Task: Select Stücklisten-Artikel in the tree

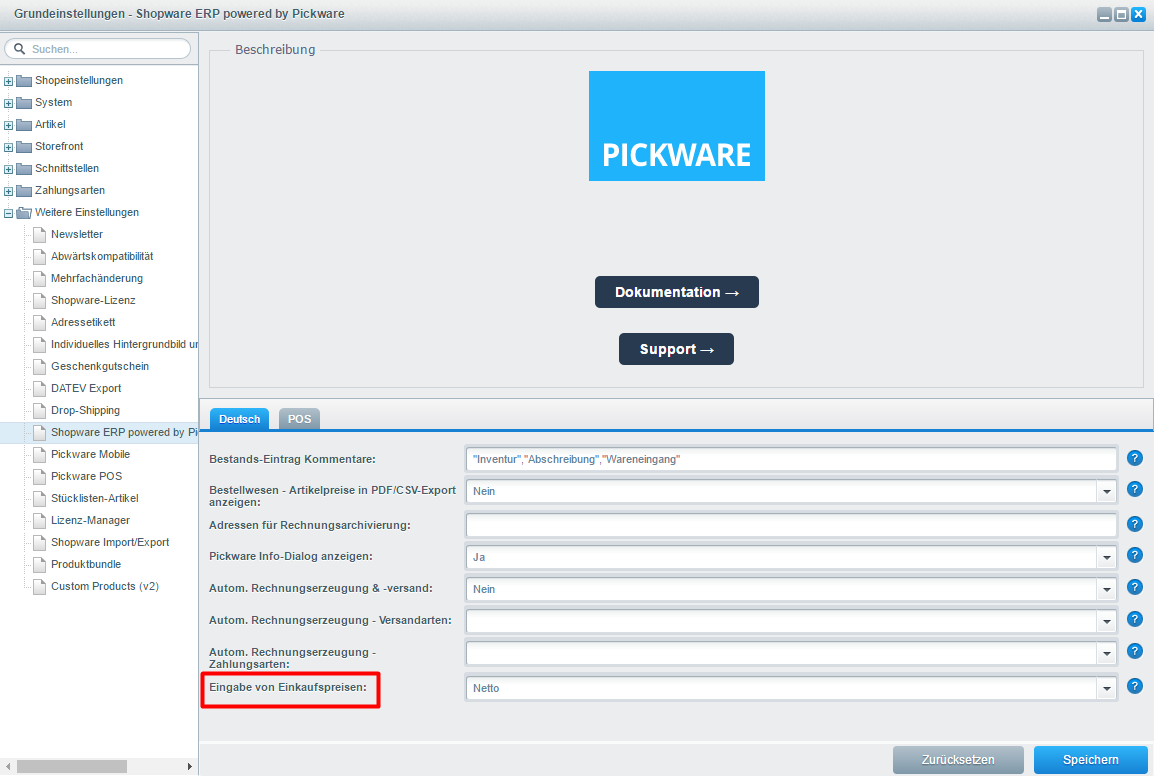Action: click(94, 498)
